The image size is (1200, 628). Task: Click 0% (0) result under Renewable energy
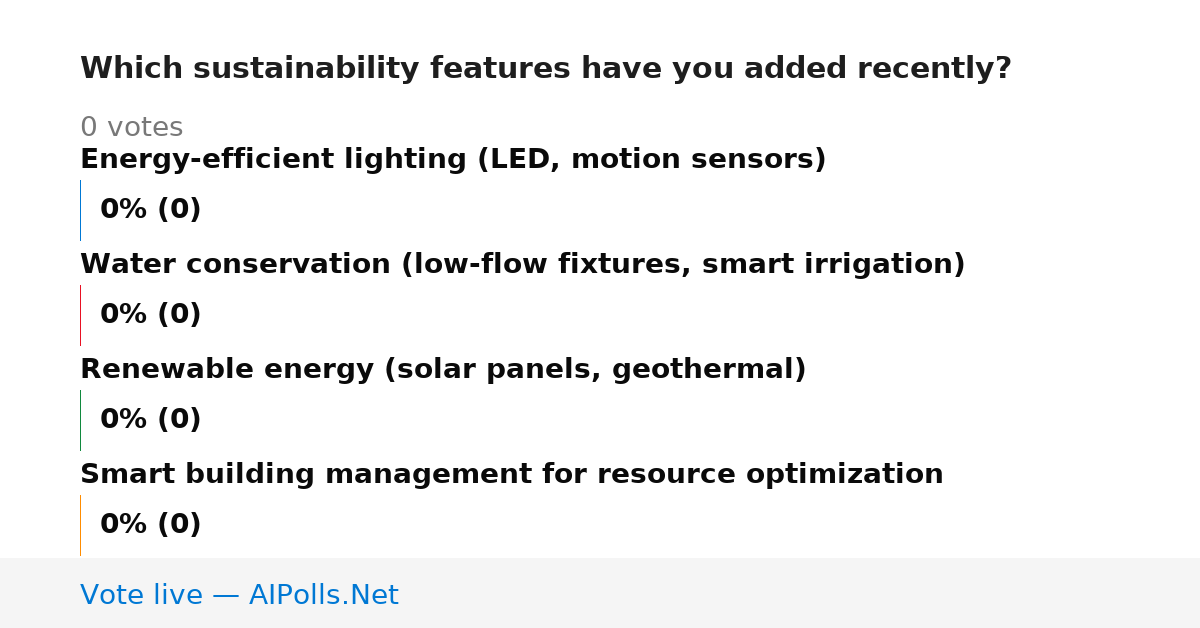tap(151, 420)
